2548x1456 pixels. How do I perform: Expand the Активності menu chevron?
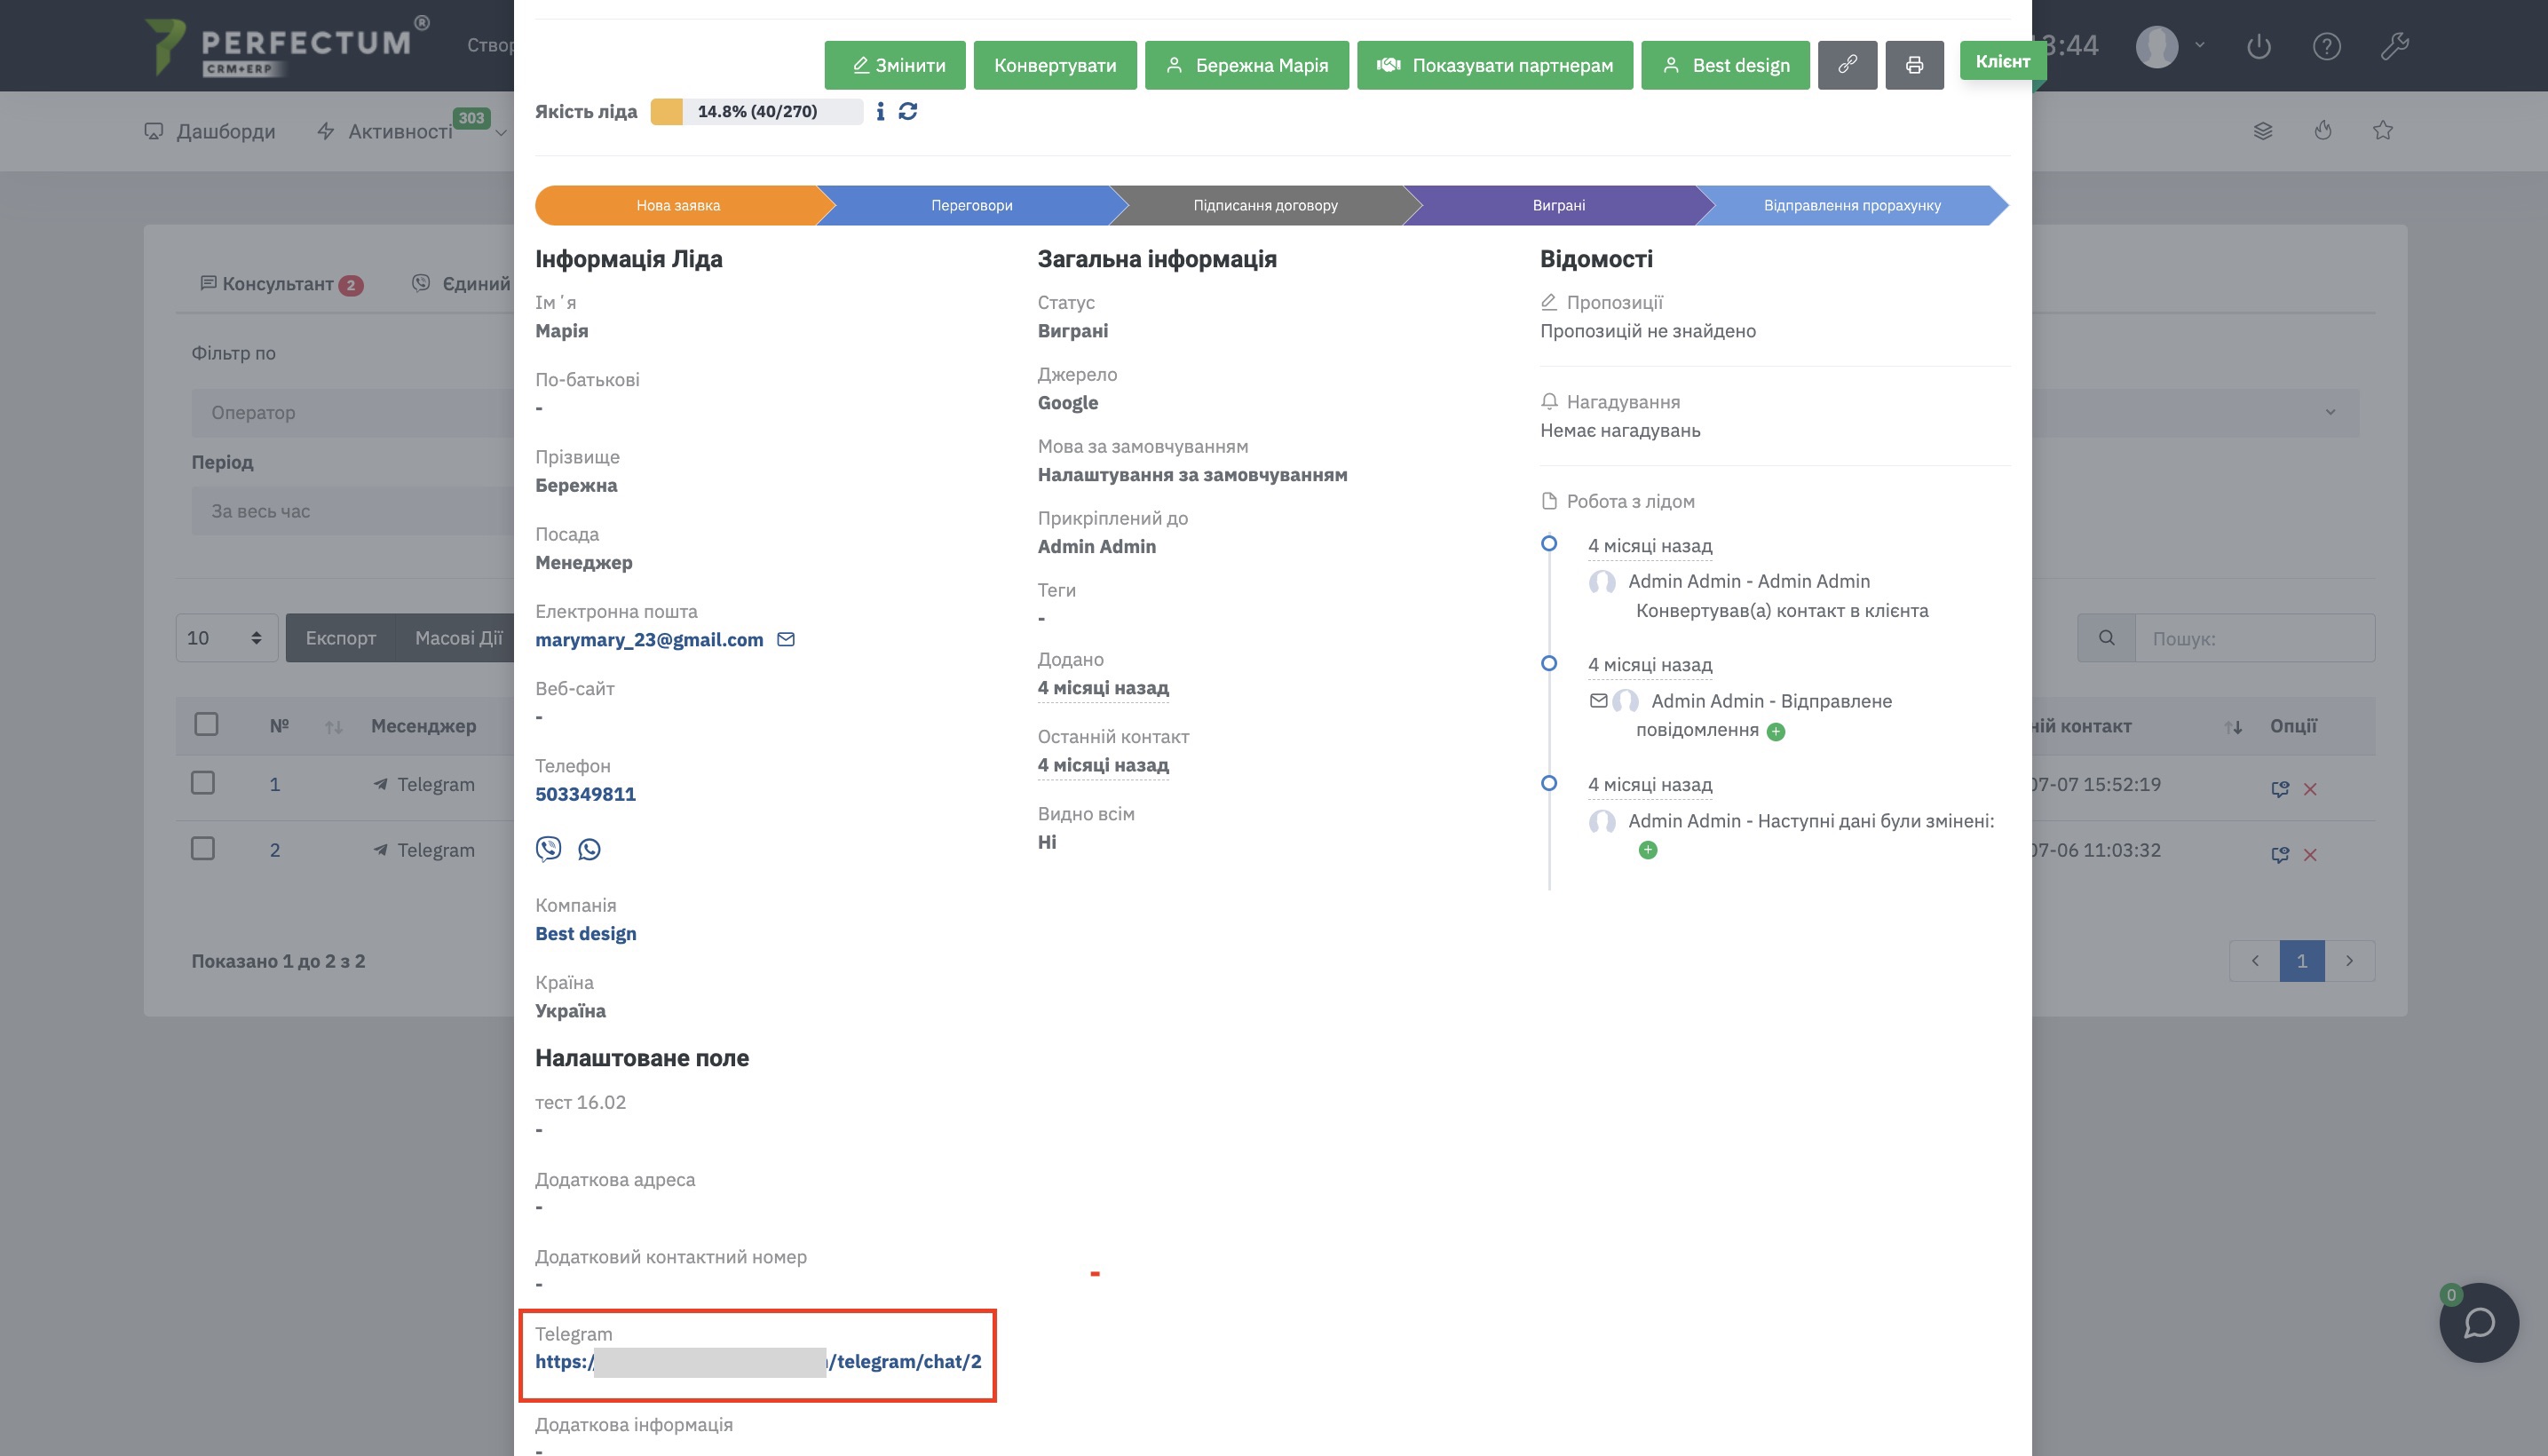[501, 132]
